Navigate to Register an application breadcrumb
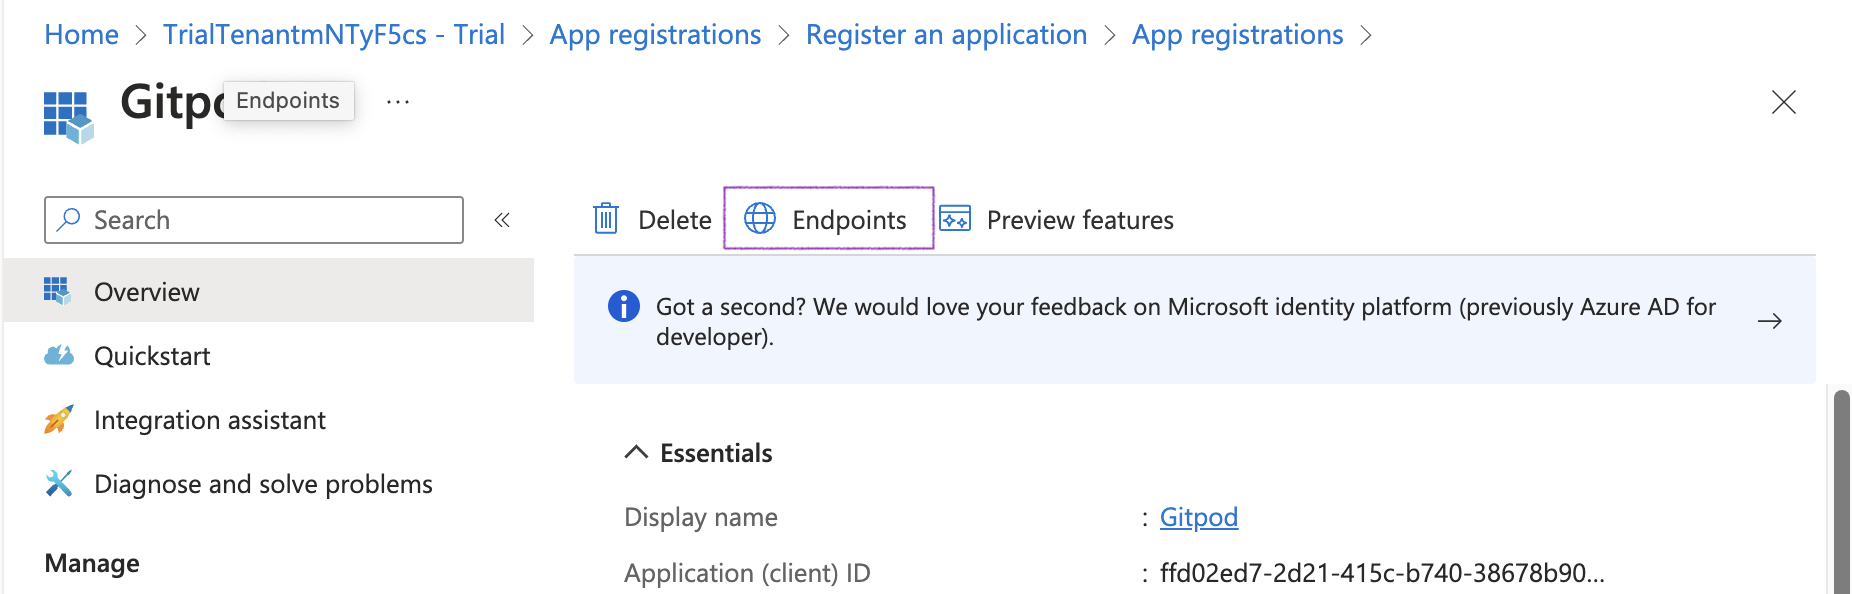 pos(946,35)
